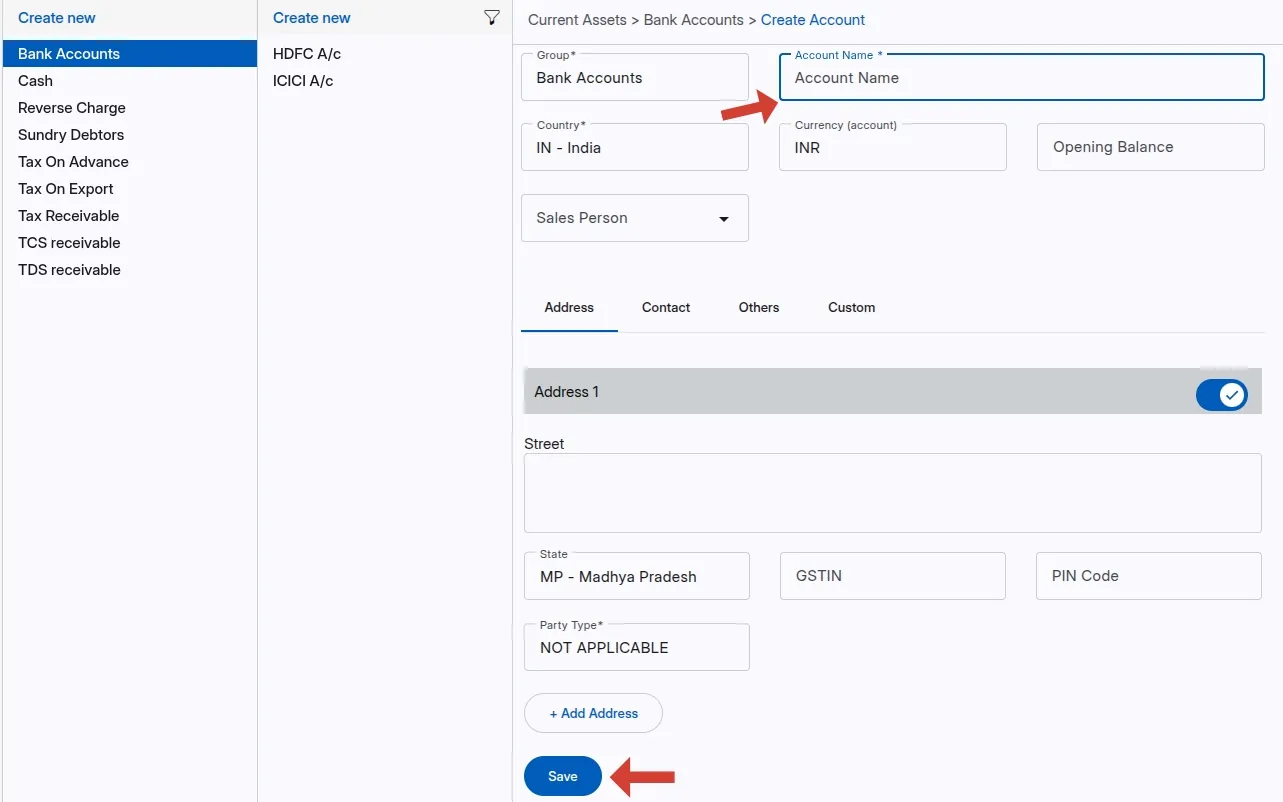Open Party Type field NOT APPLICABLE
Image resolution: width=1283 pixels, height=802 pixels.
coord(637,647)
